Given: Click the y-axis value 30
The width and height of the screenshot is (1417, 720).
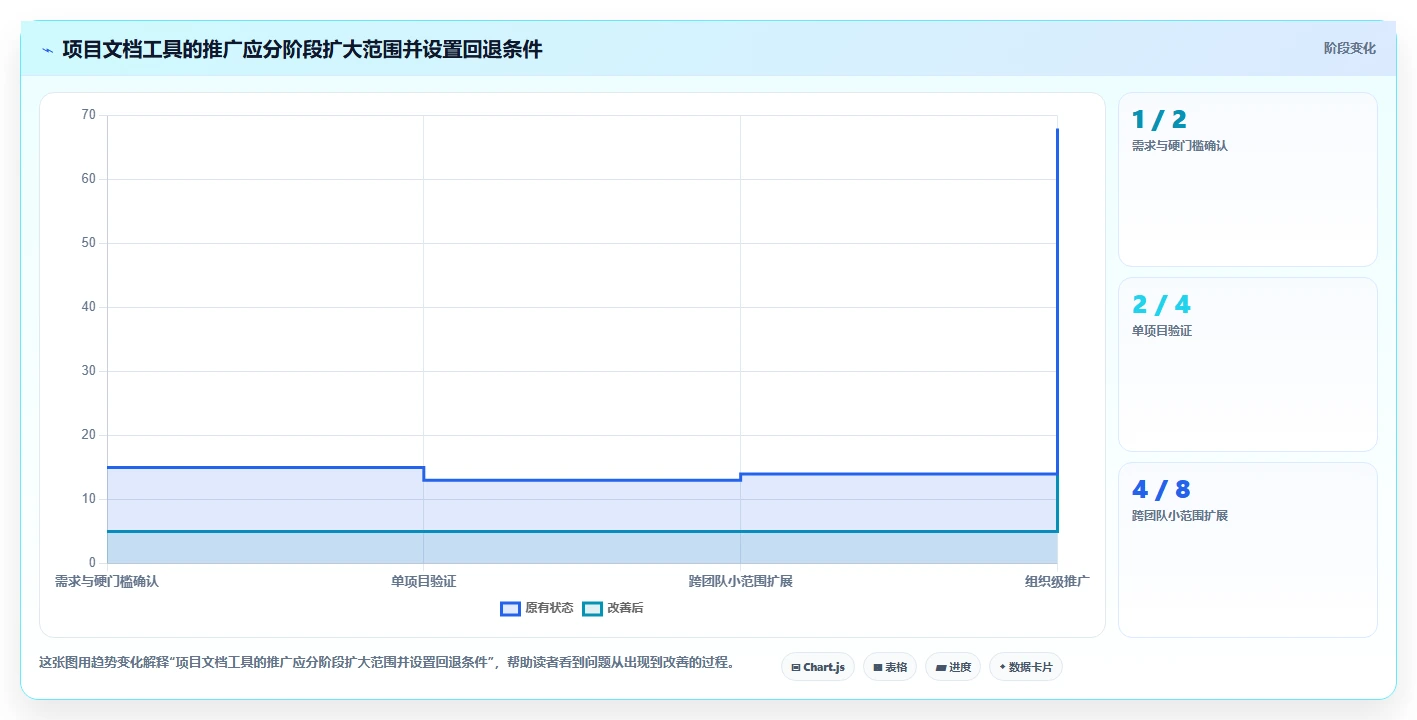Looking at the screenshot, I should [x=89, y=371].
